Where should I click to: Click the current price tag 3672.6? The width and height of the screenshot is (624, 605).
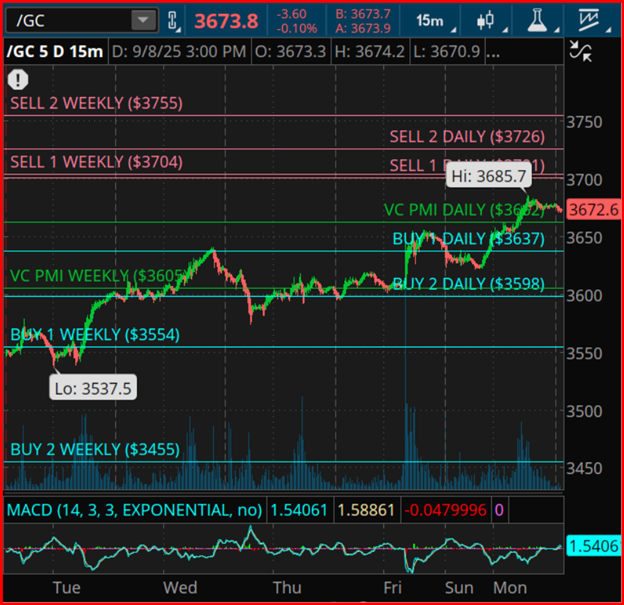pos(594,209)
